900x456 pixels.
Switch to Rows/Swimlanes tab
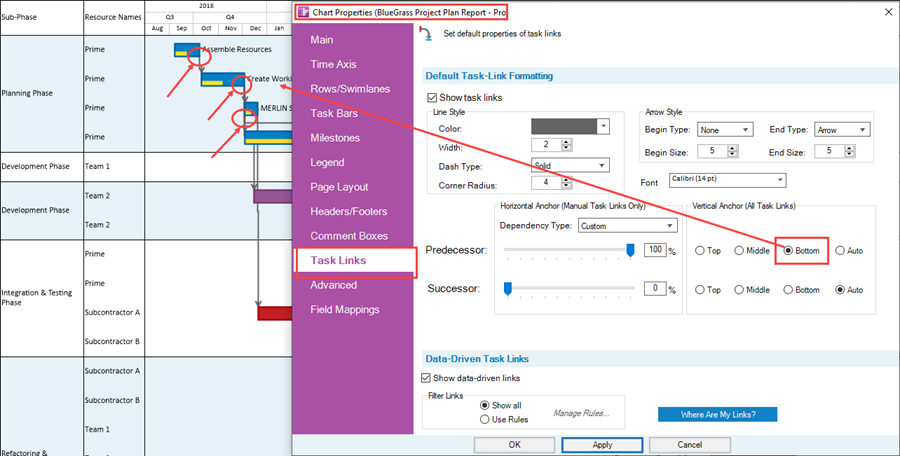click(350, 89)
